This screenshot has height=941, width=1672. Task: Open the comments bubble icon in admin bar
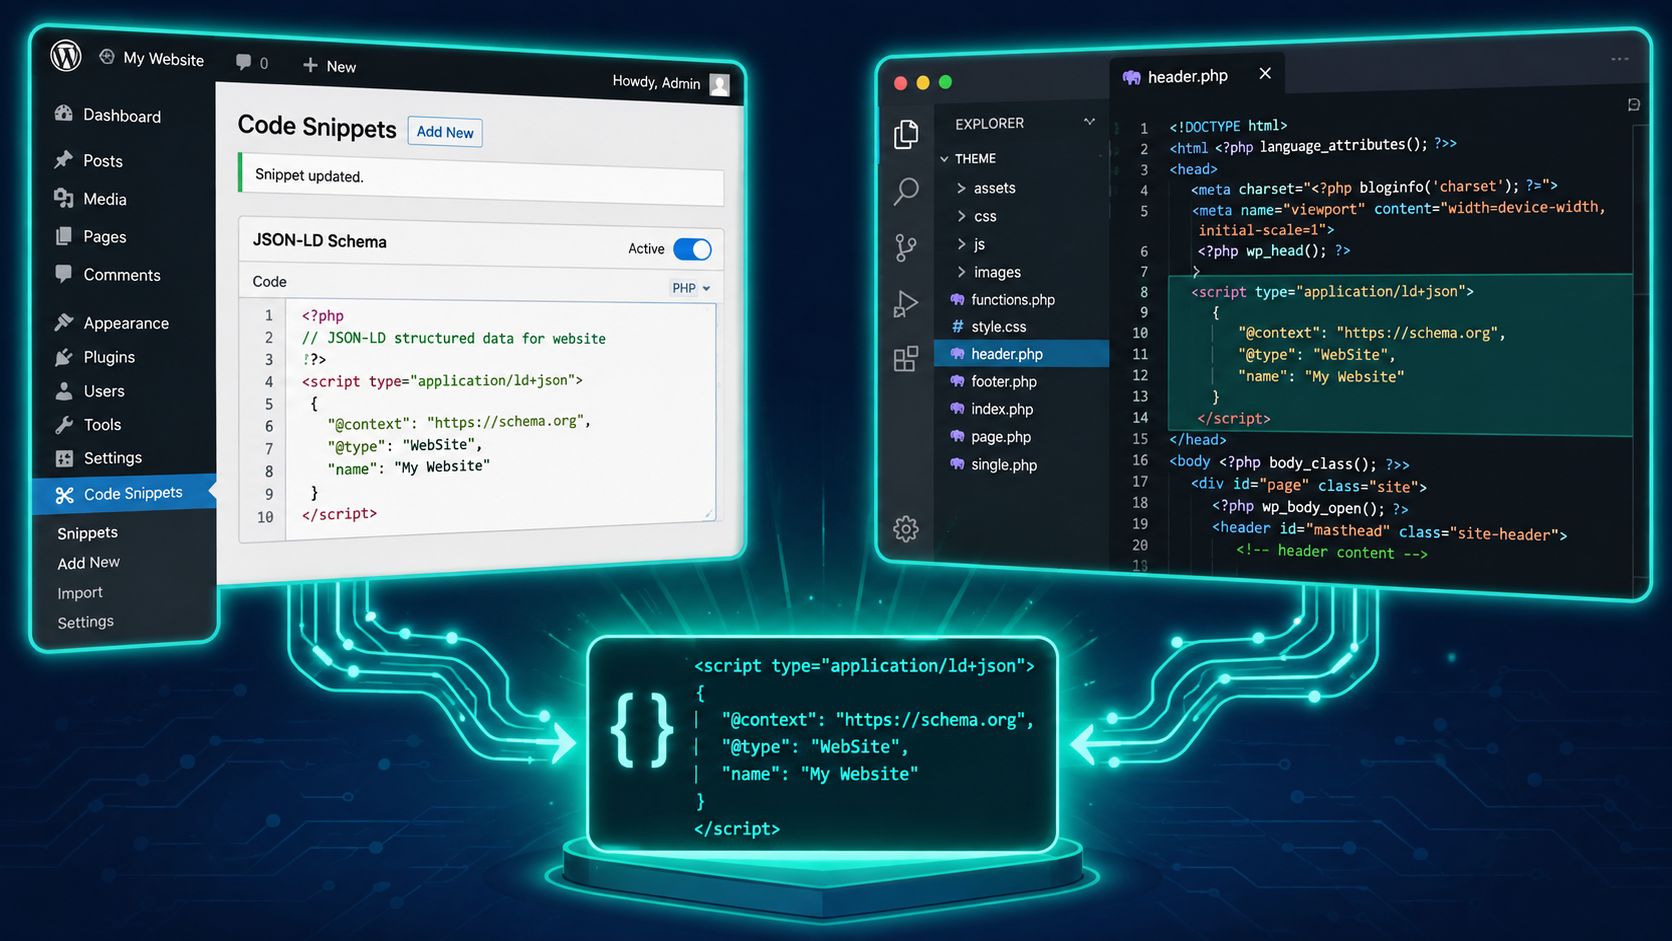tap(243, 62)
